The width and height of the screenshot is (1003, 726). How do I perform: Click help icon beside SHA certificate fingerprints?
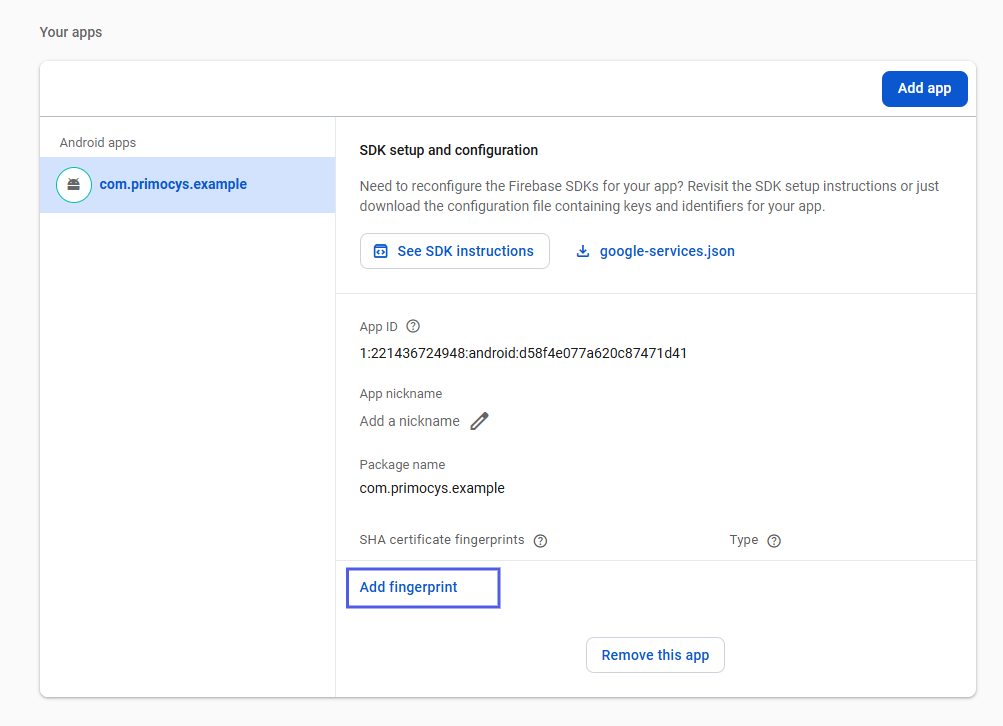click(x=540, y=541)
